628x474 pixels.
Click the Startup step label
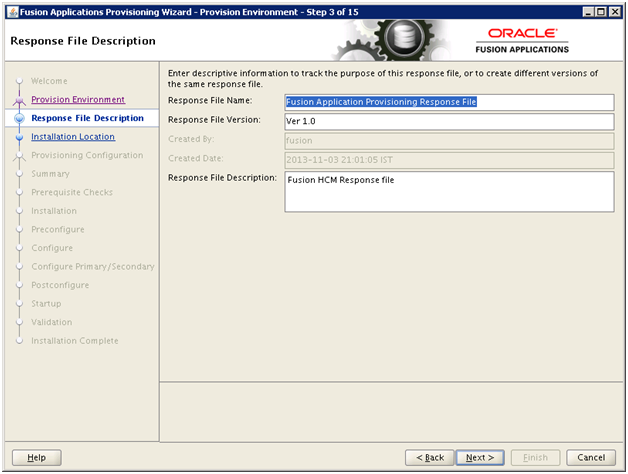pyautogui.click(x=46, y=304)
